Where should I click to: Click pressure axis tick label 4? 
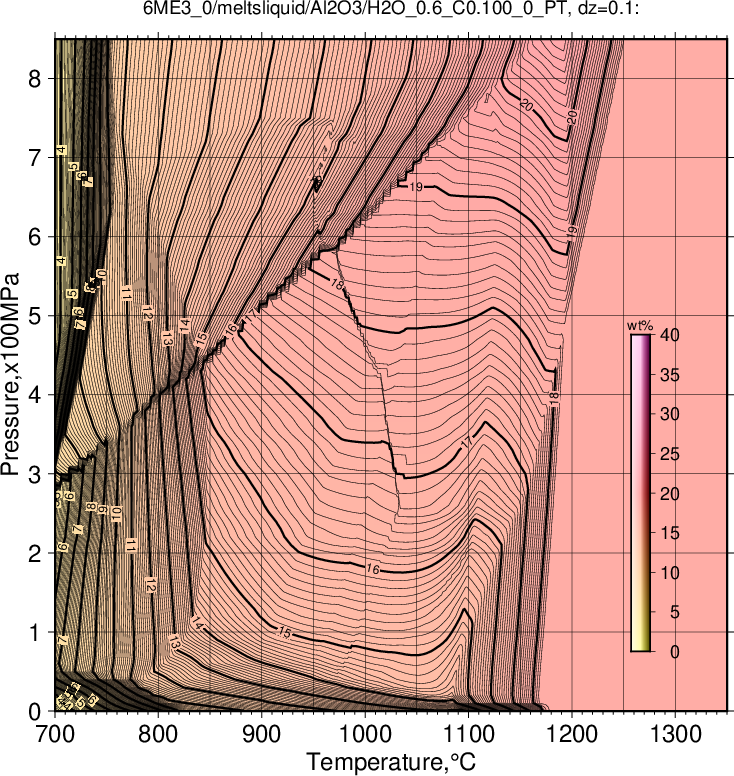[34, 395]
